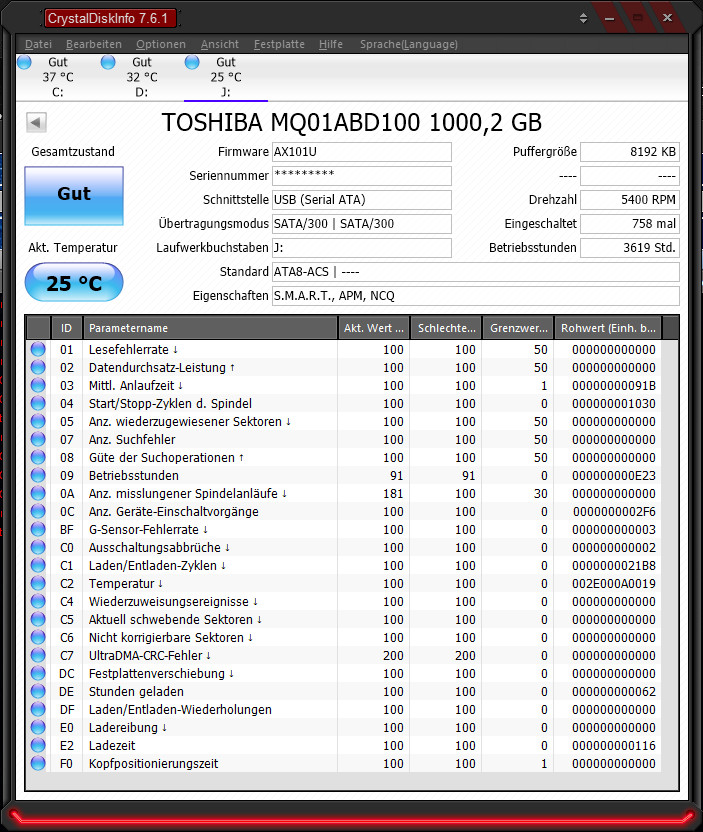This screenshot has width=703, height=832.
Task: Click status icon for Aktuell schwebende Sektoren
Action: [38, 620]
